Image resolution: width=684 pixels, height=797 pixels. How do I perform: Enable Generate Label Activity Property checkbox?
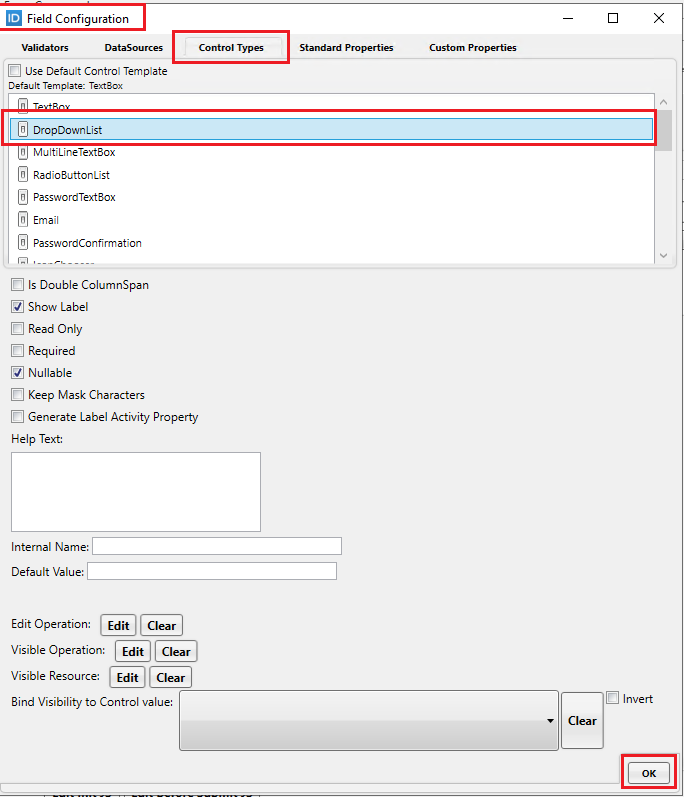[17, 417]
